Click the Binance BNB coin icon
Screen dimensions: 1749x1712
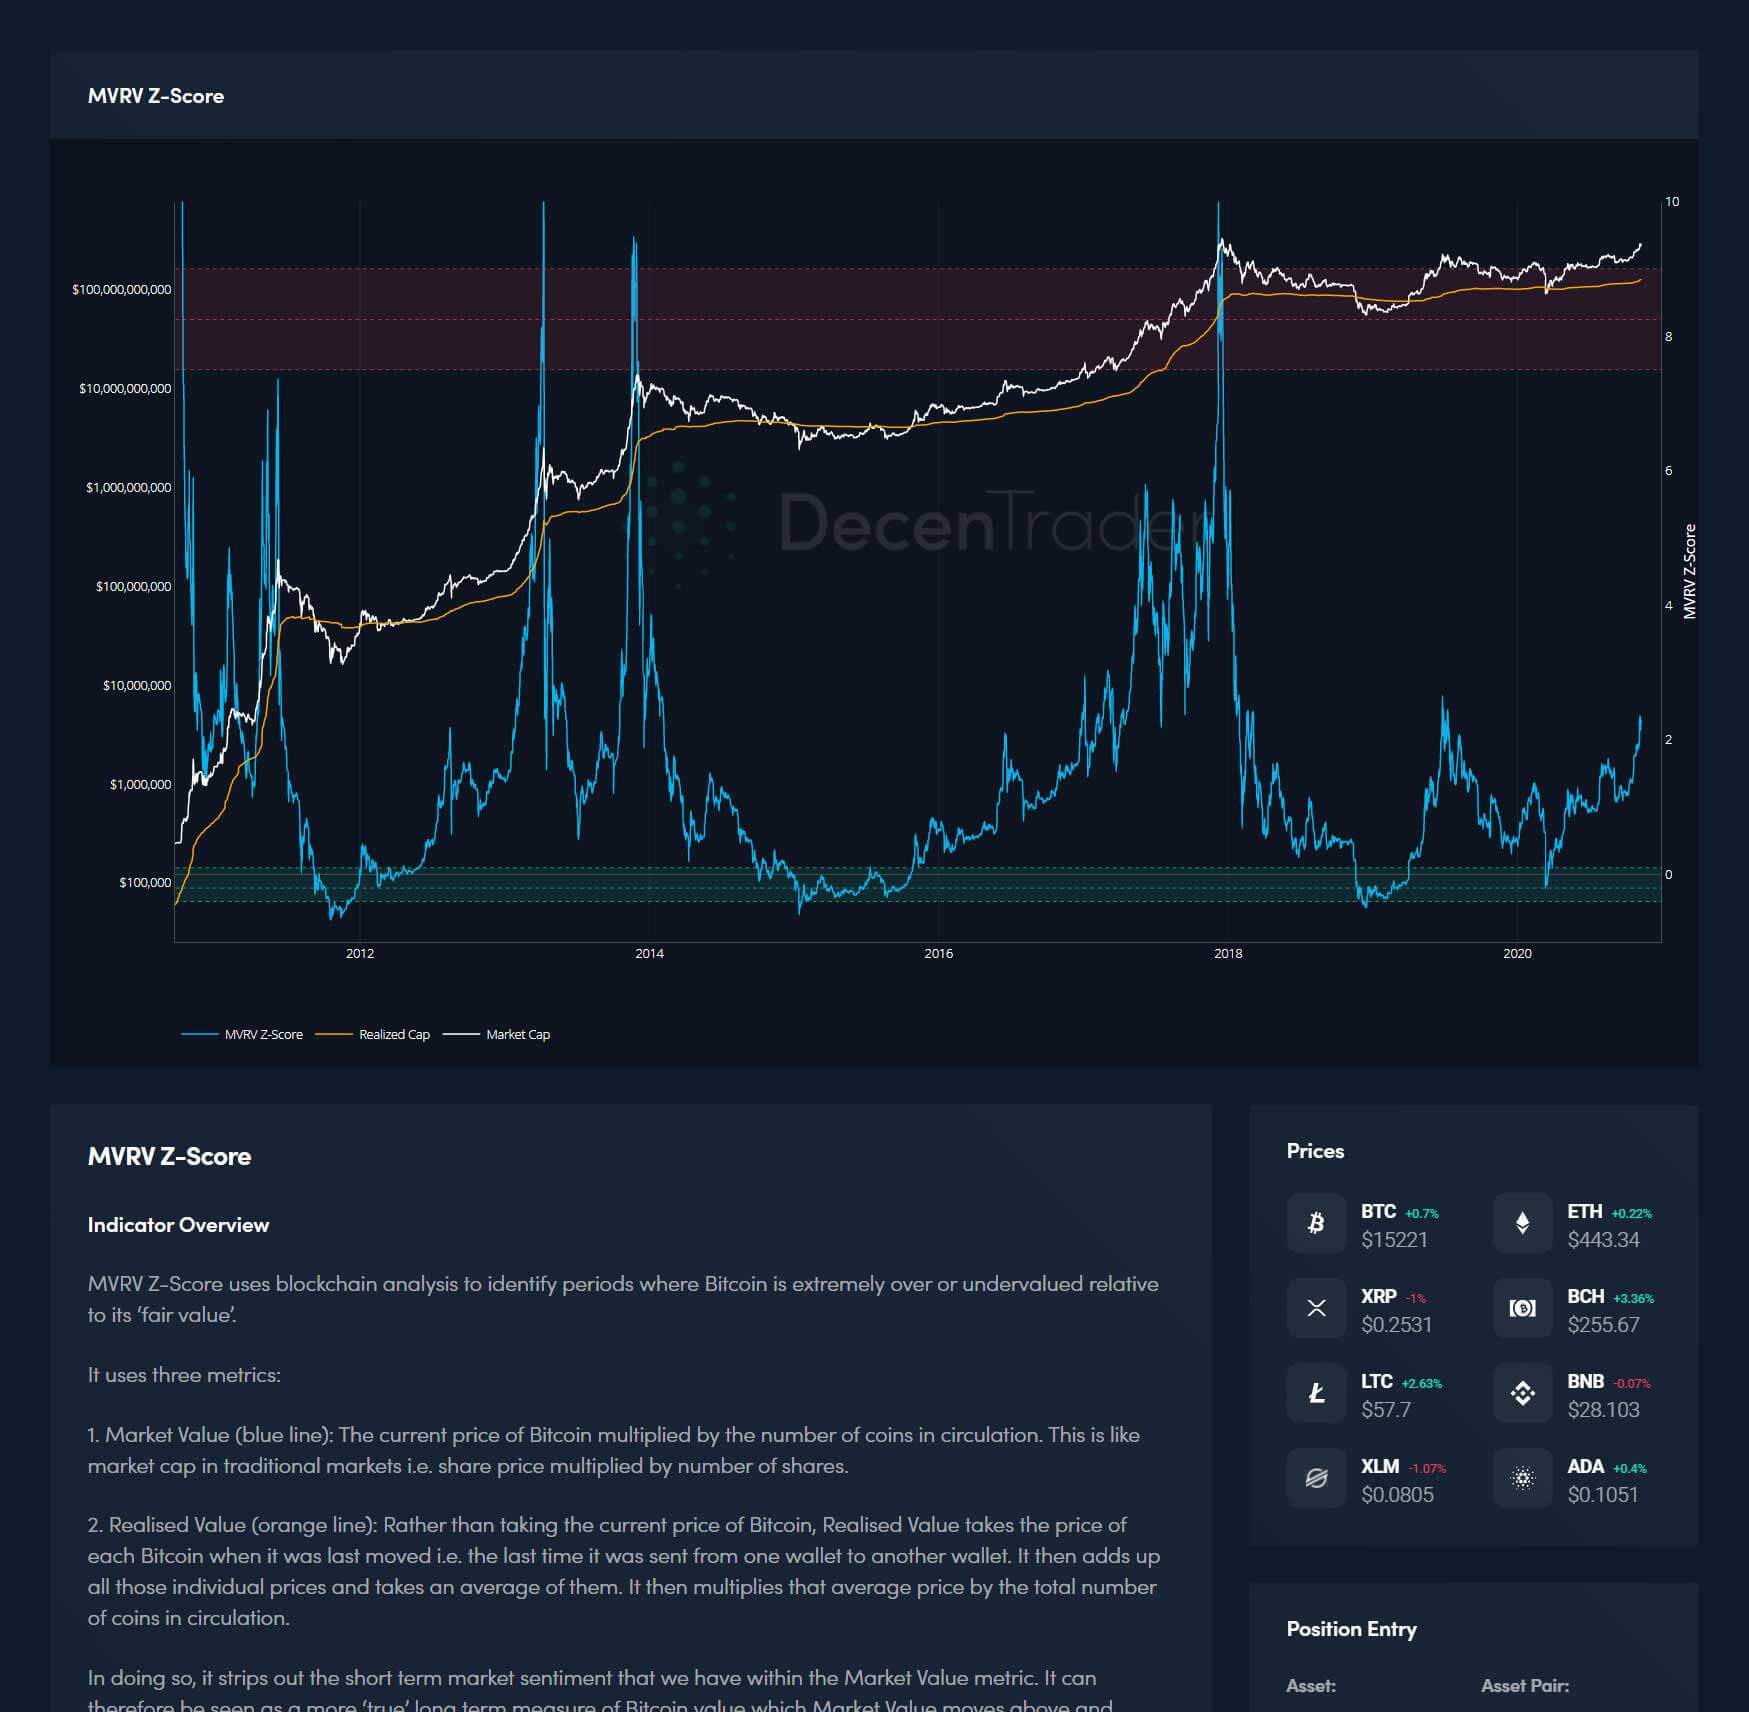point(1522,1393)
